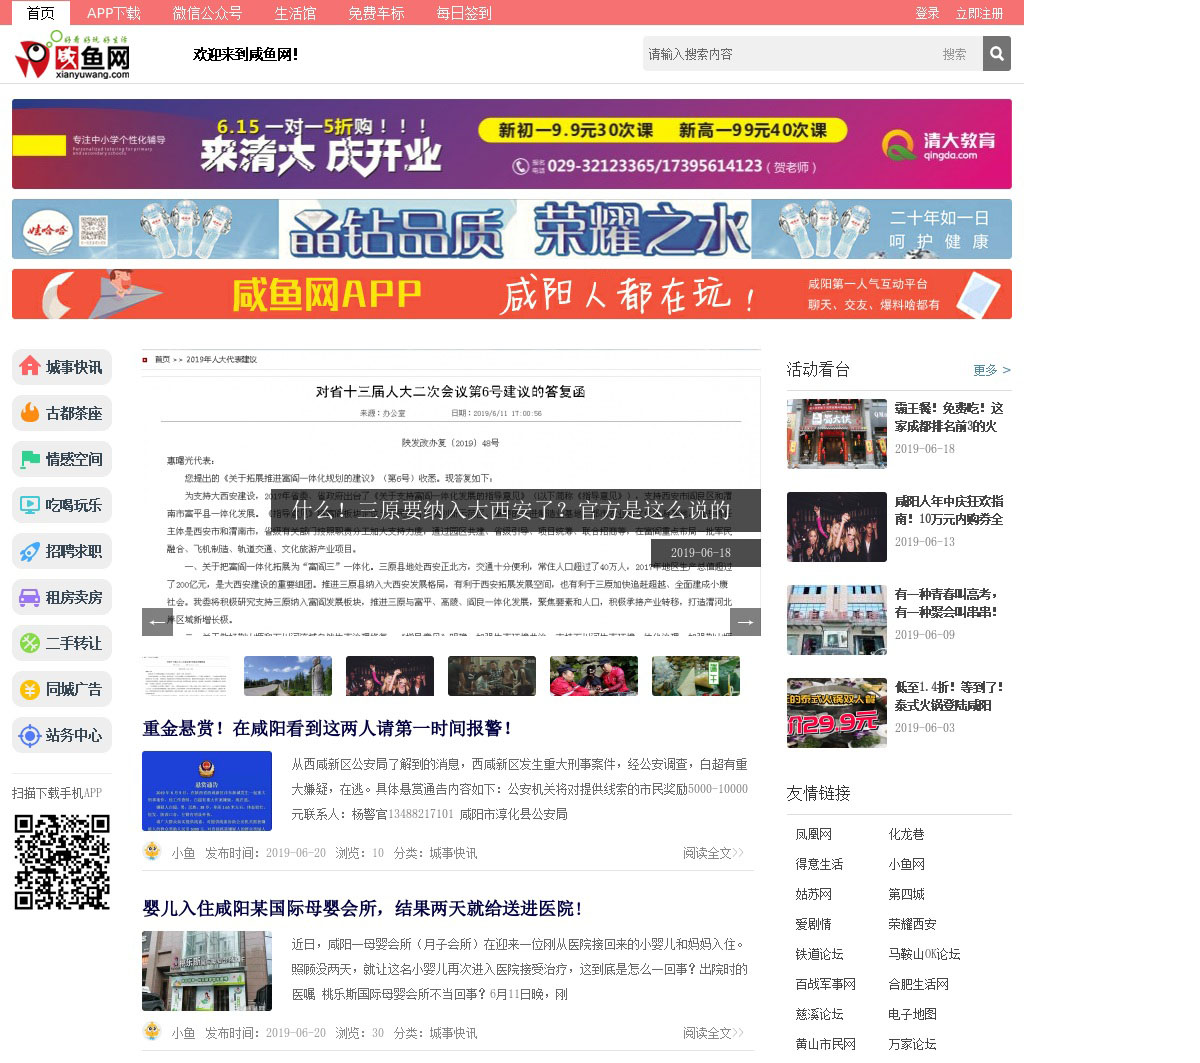Open activity 低至1.4折 泰式火锅
The image size is (1200, 1063).
(949, 696)
